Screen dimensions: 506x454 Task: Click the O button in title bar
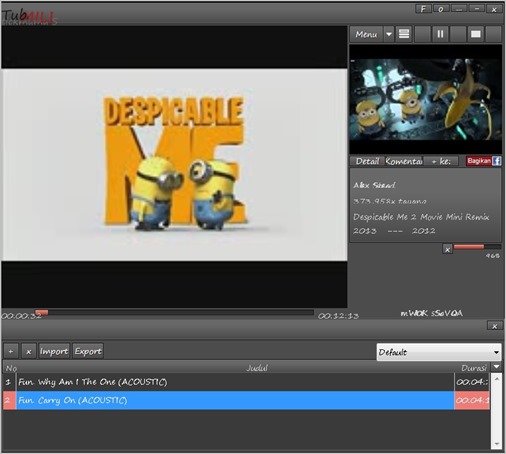point(441,9)
